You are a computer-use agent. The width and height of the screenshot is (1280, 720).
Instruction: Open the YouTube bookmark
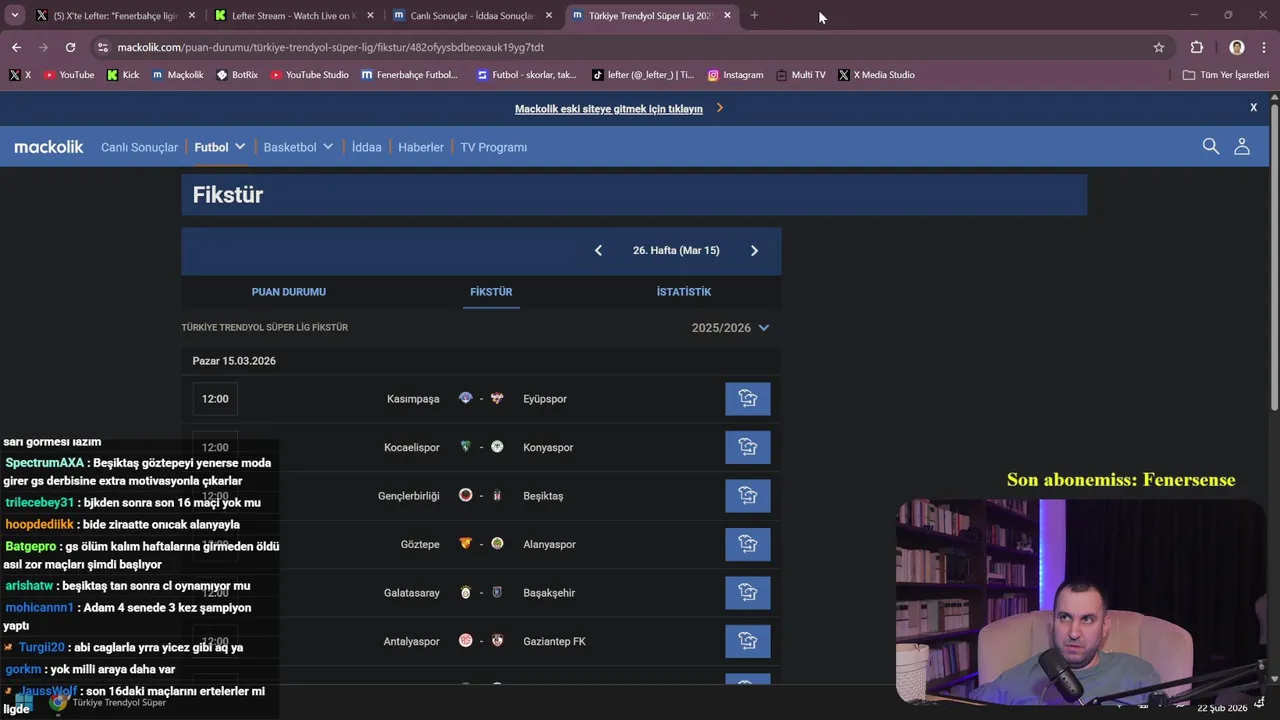coord(69,75)
